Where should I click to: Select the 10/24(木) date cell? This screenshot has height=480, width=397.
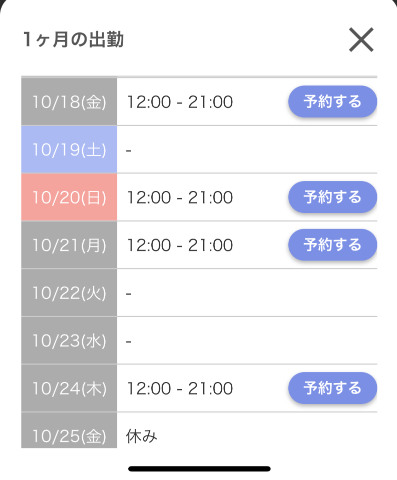tap(69, 388)
